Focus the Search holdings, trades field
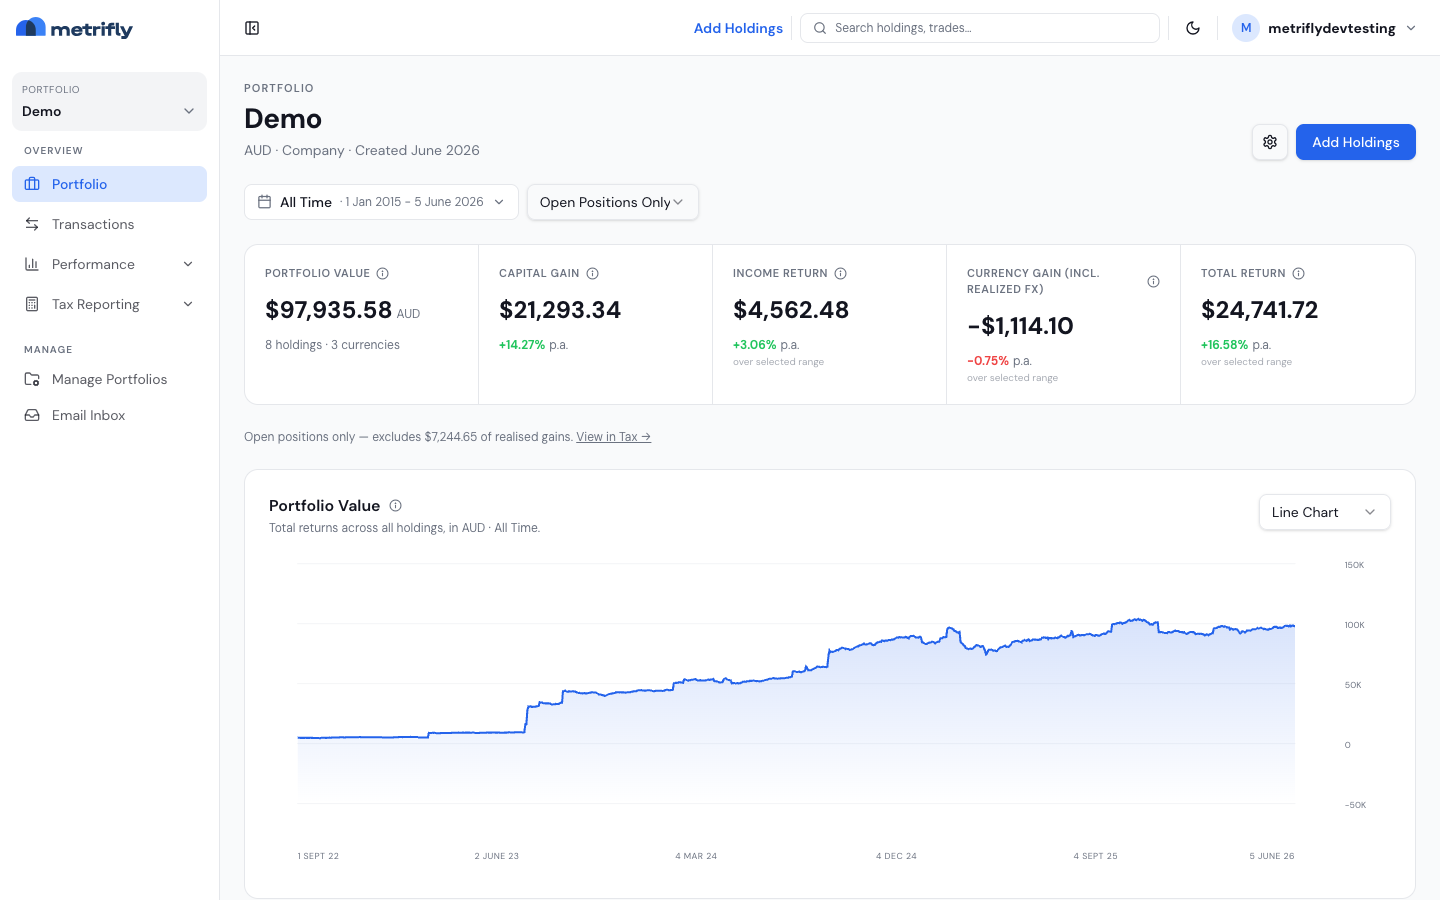The height and width of the screenshot is (900, 1440). click(x=980, y=28)
